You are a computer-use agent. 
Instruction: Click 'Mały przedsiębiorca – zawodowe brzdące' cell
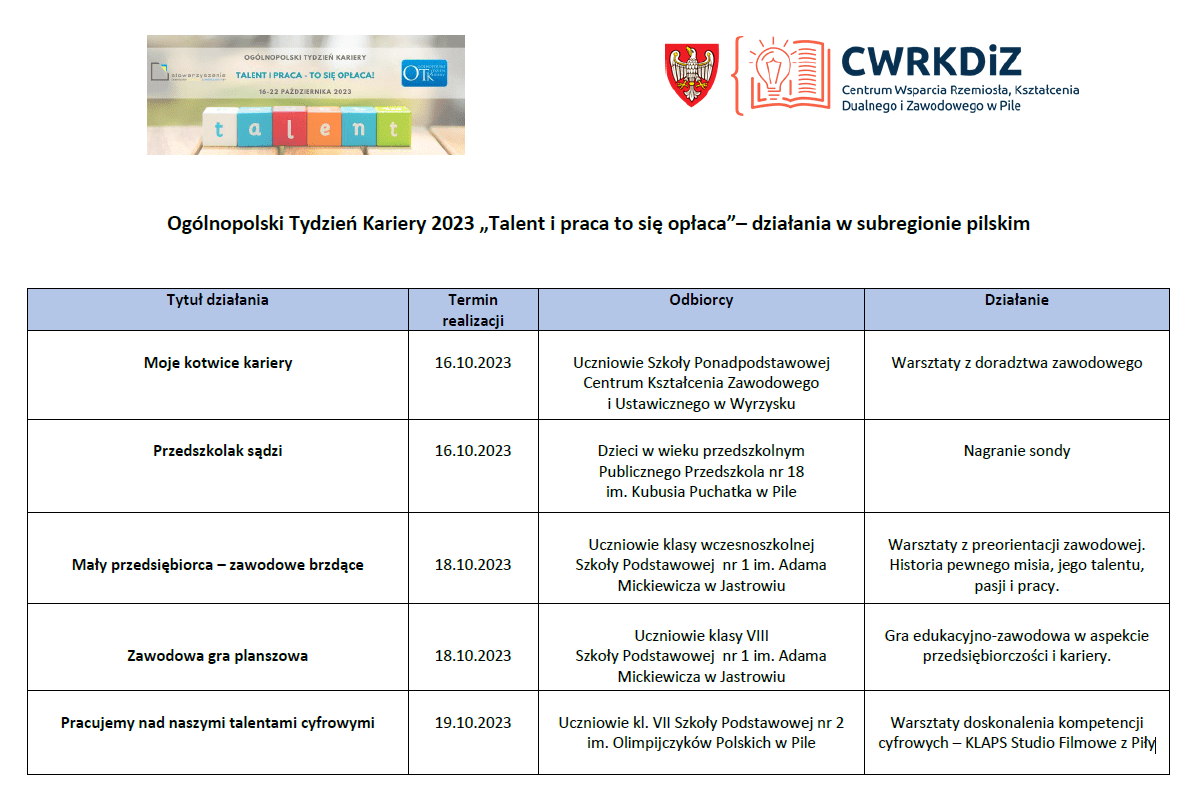218,565
